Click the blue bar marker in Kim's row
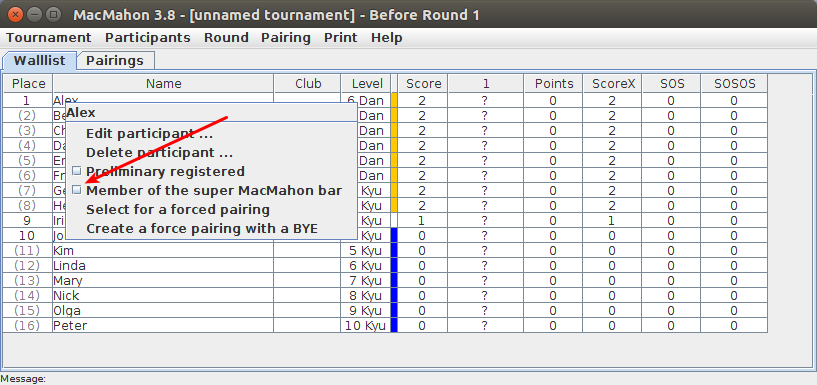Screen dimensions: 817x385 (394, 251)
